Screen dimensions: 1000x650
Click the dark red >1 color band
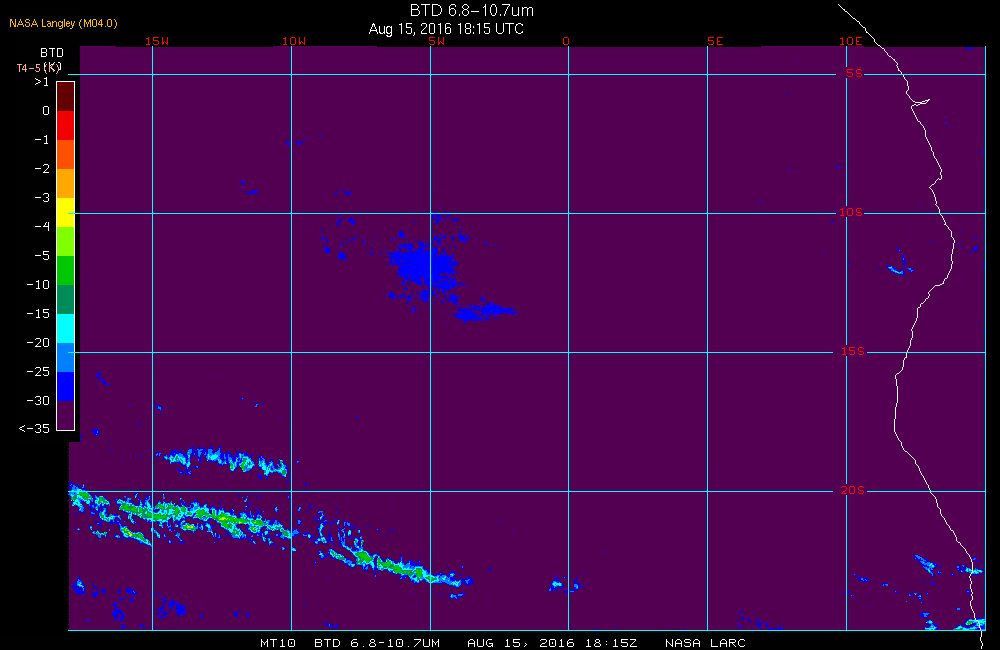pyautogui.click(x=66, y=96)
